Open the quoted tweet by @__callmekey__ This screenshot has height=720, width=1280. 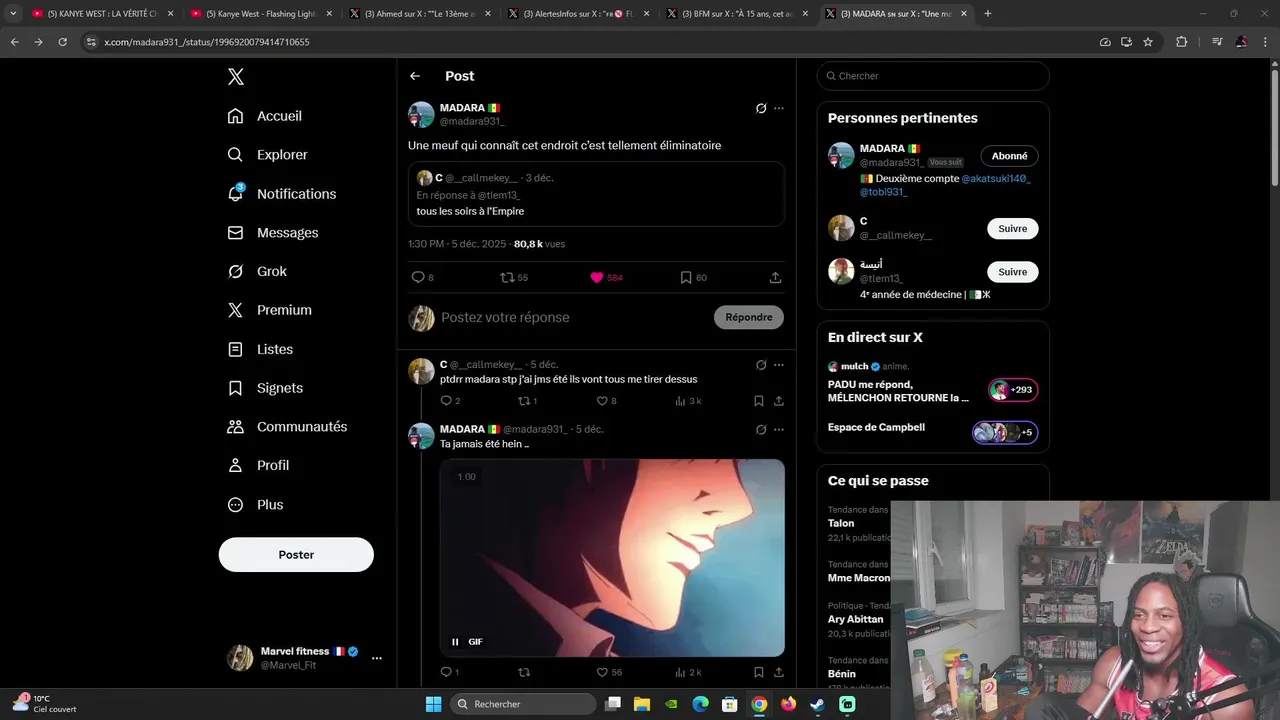596,194
